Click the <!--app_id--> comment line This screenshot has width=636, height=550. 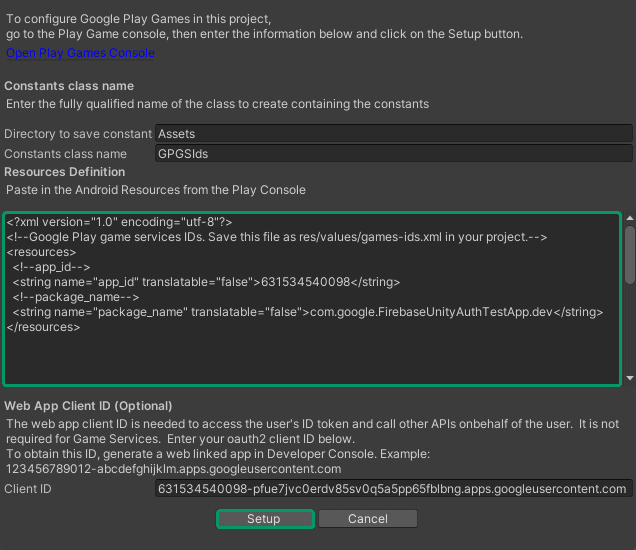pyautogui.click(x=51, y=267)
